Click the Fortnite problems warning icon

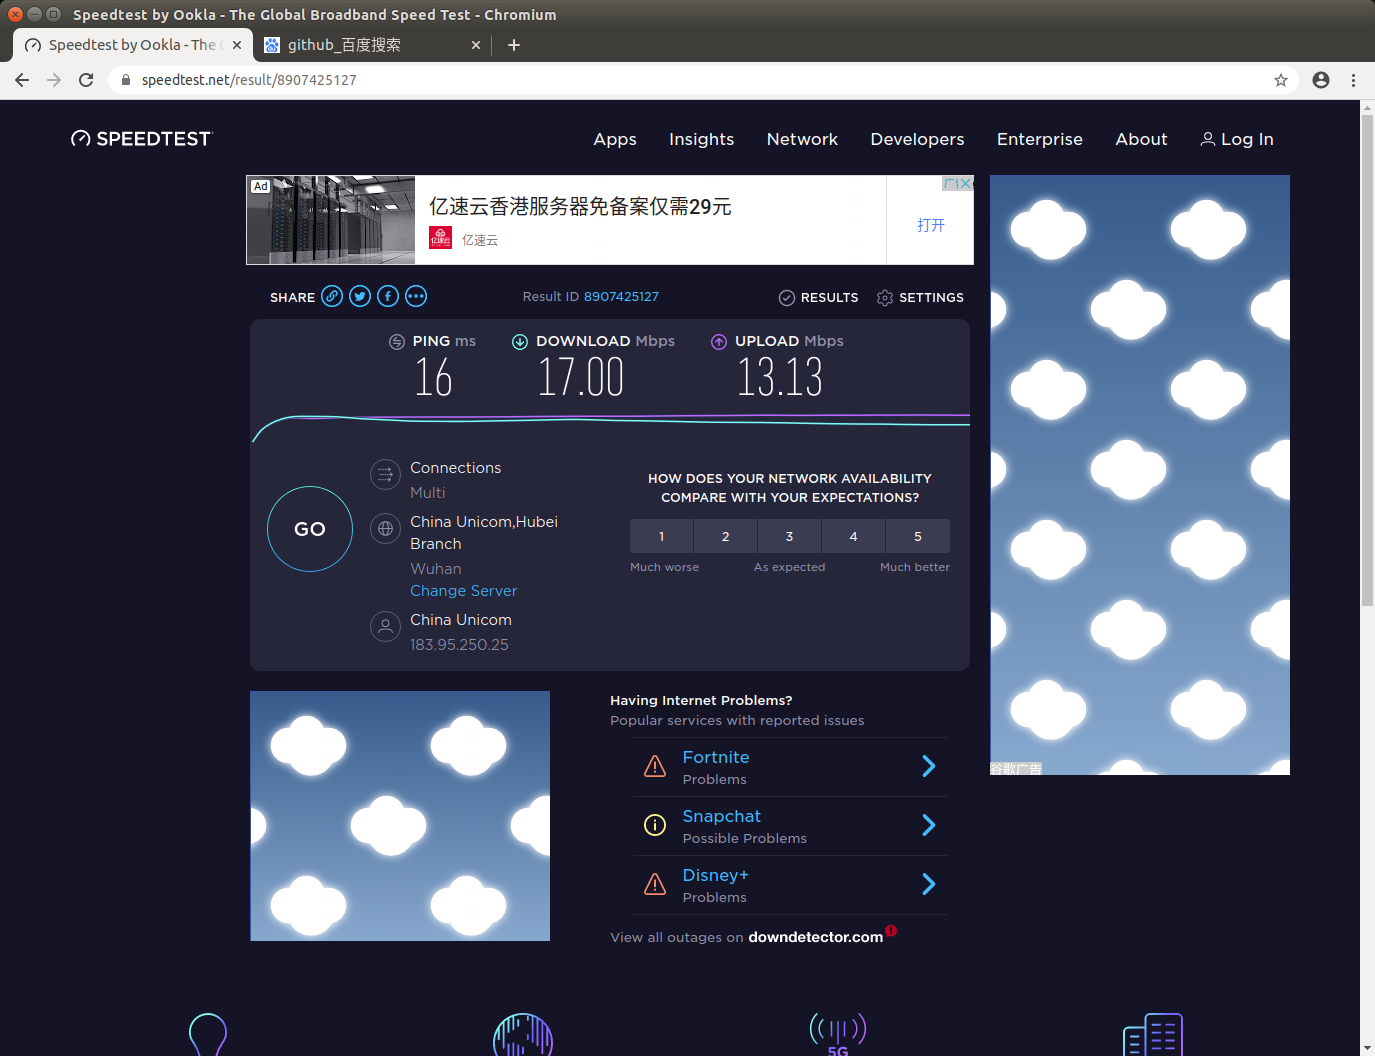tap(655, 765)
